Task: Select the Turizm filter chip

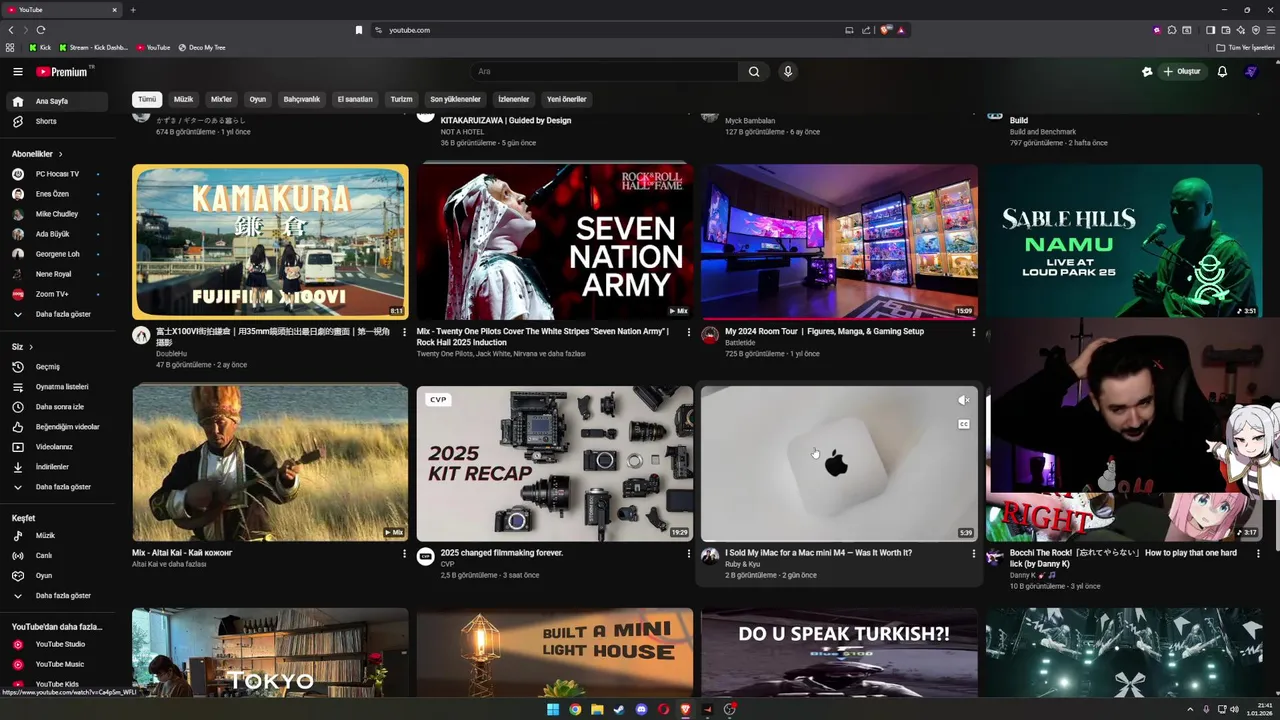Action: [x=401, y=99]
